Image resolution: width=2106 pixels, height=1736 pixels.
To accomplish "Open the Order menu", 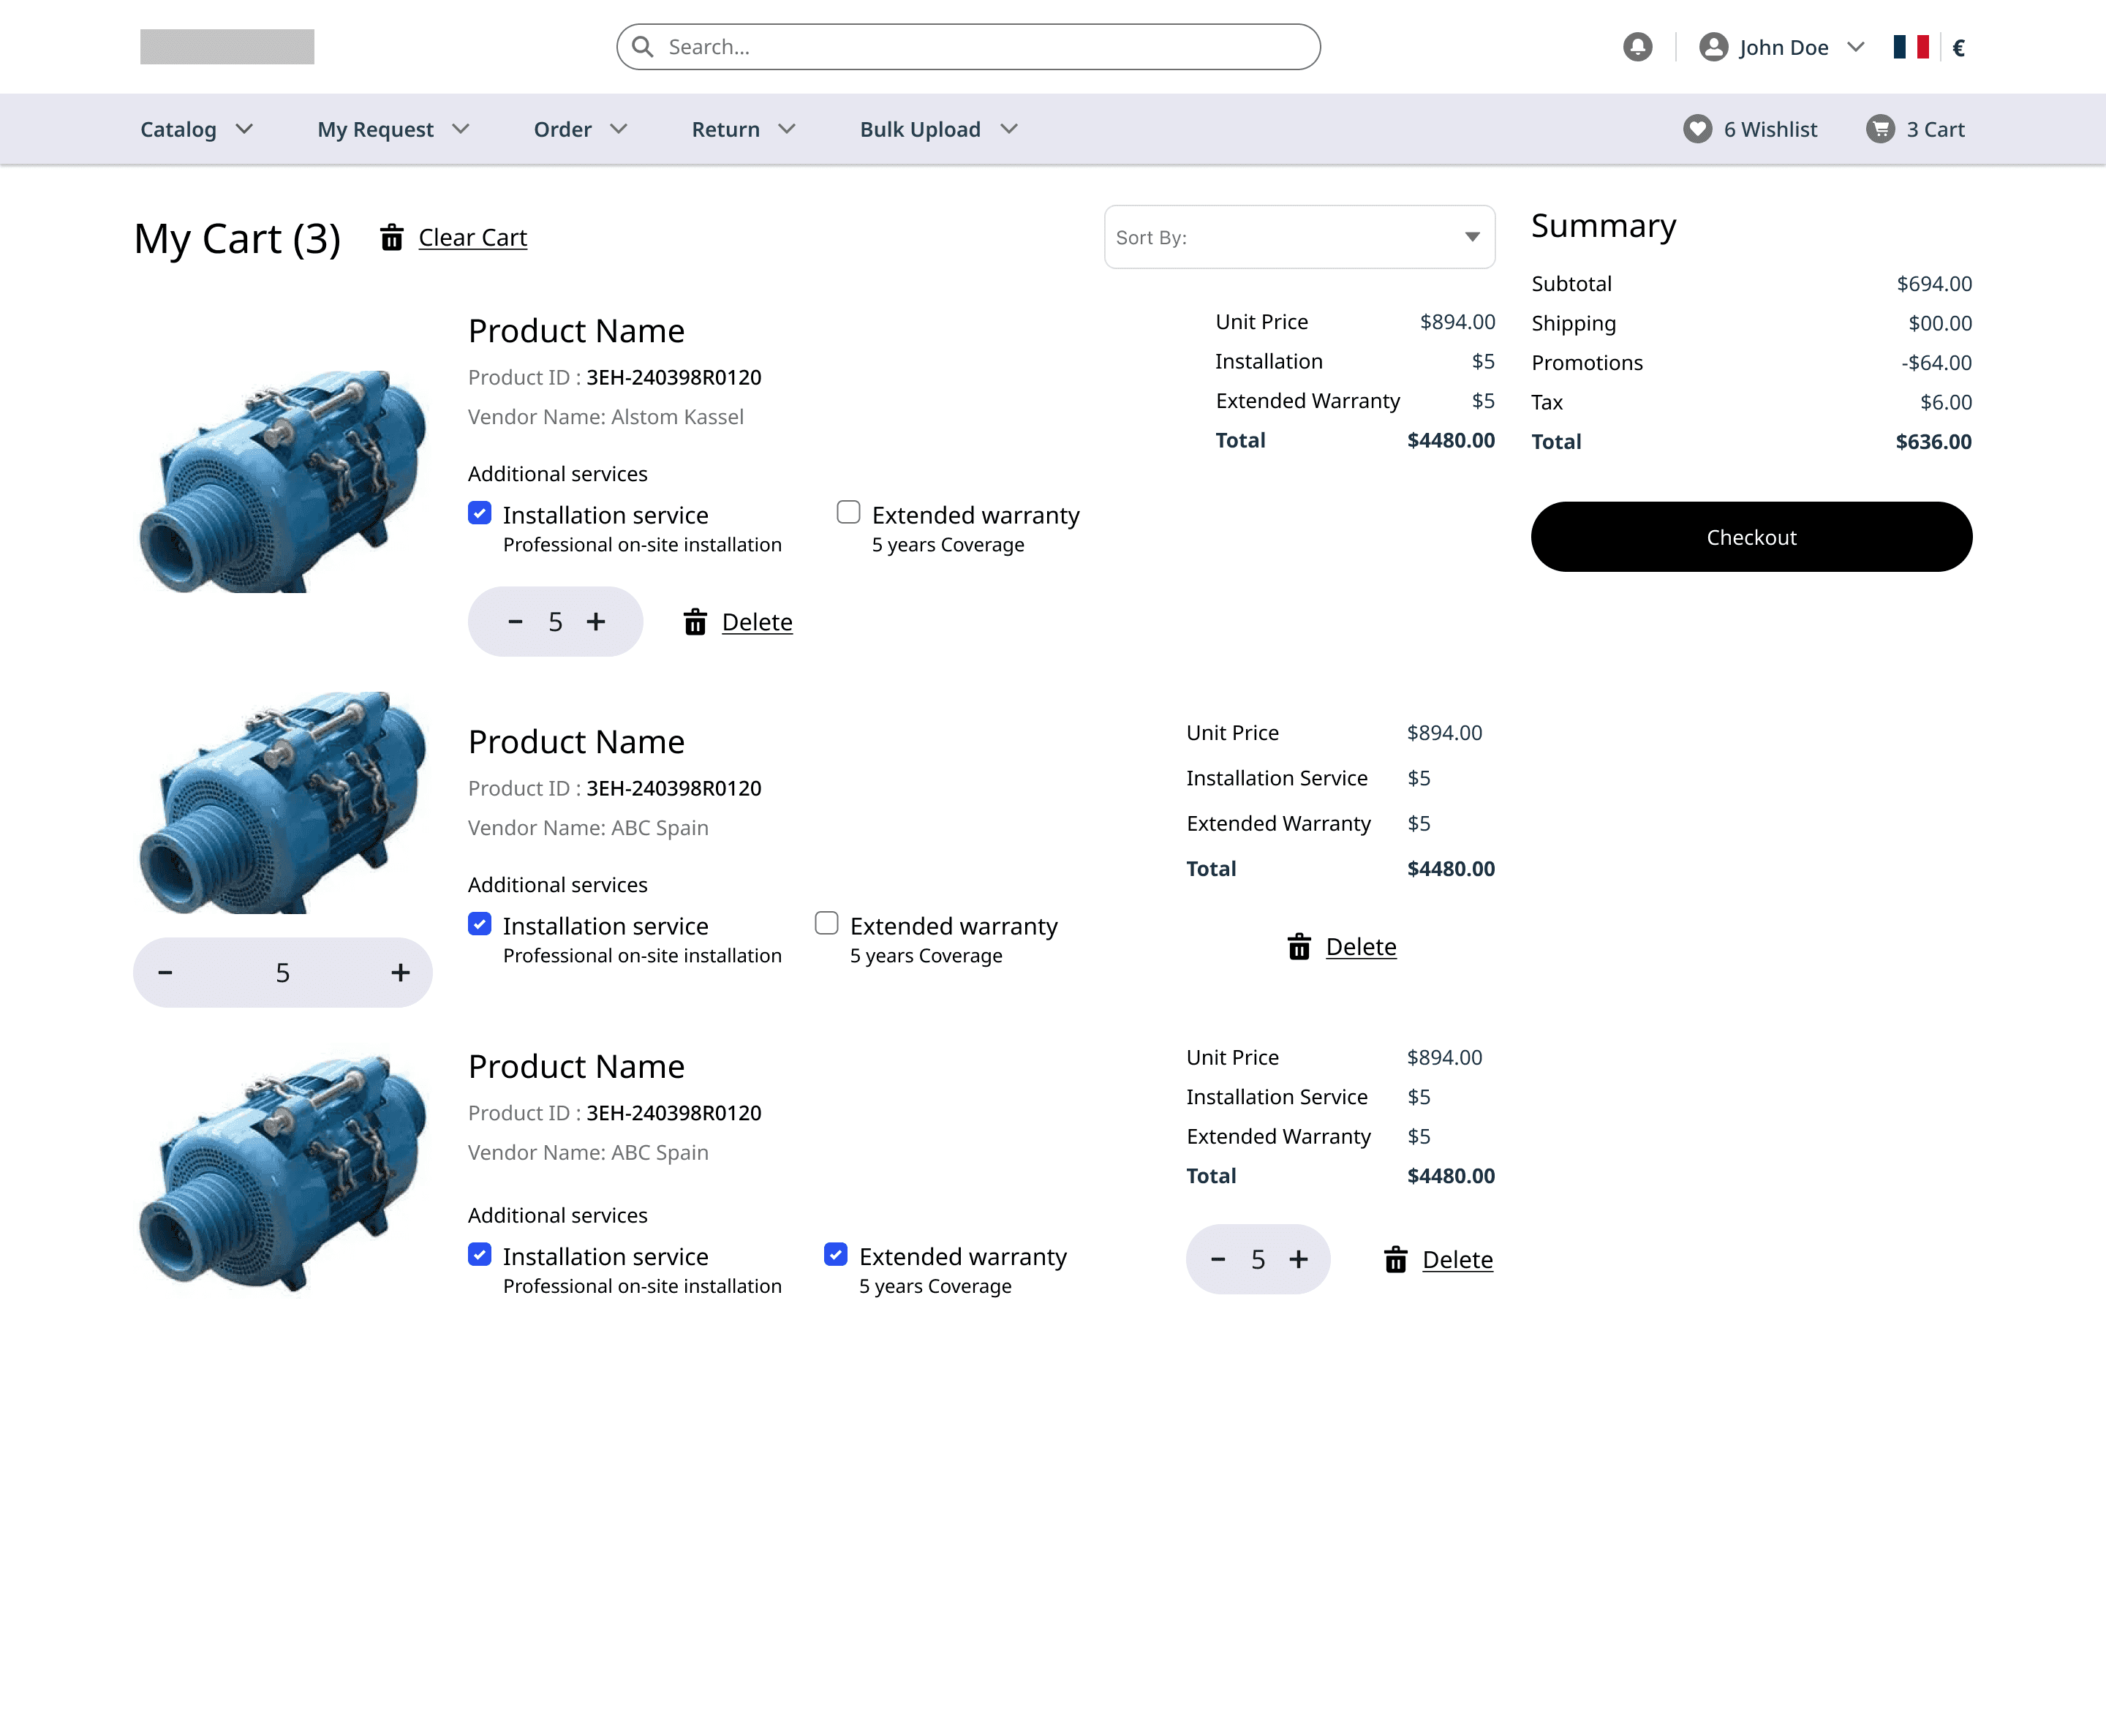I will pyautogui.click(x=562, y=129).
